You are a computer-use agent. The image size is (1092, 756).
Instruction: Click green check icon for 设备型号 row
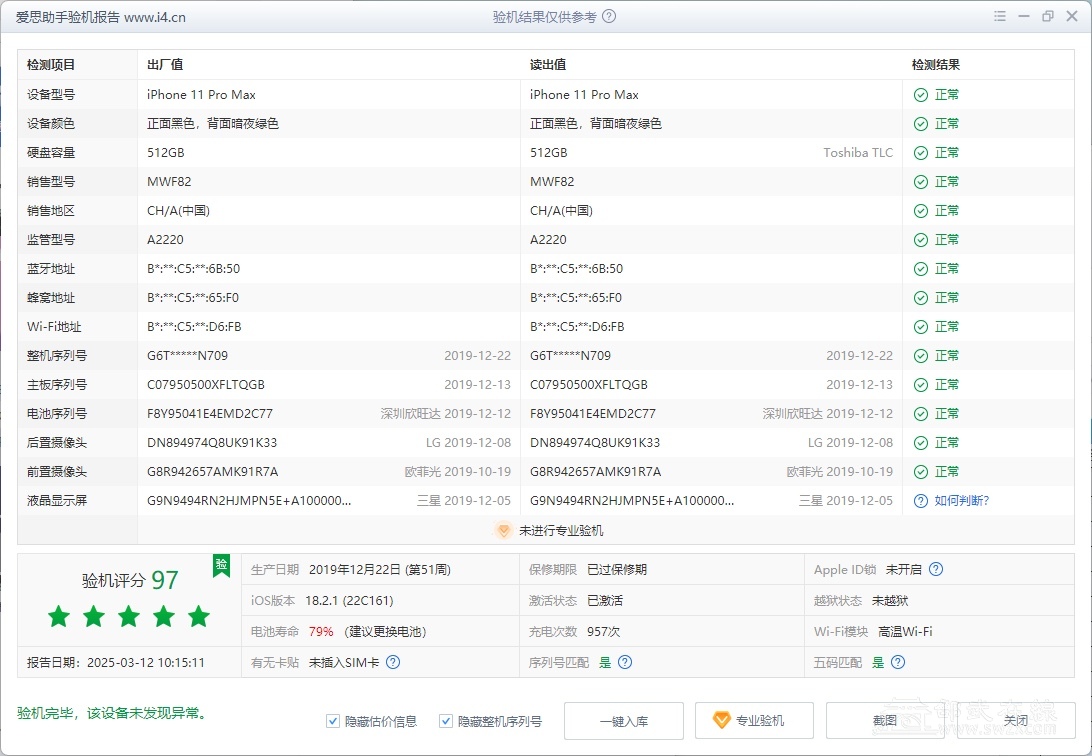(921, 95)
